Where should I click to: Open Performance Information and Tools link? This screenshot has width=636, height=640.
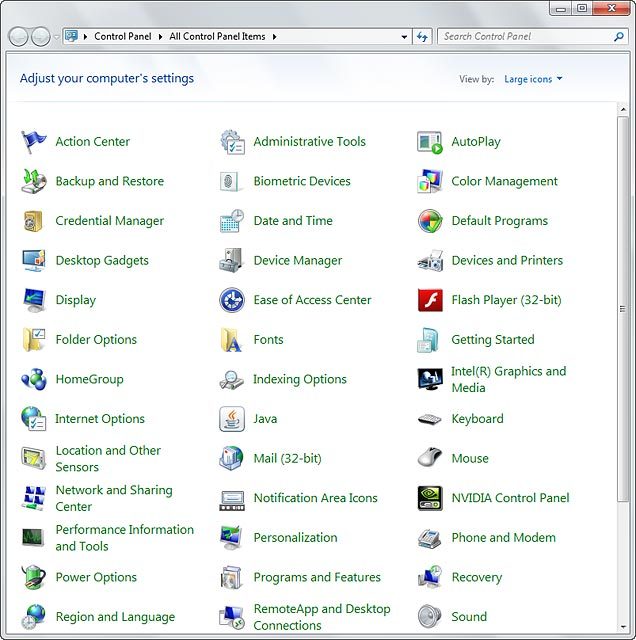(x=125, y=538)
